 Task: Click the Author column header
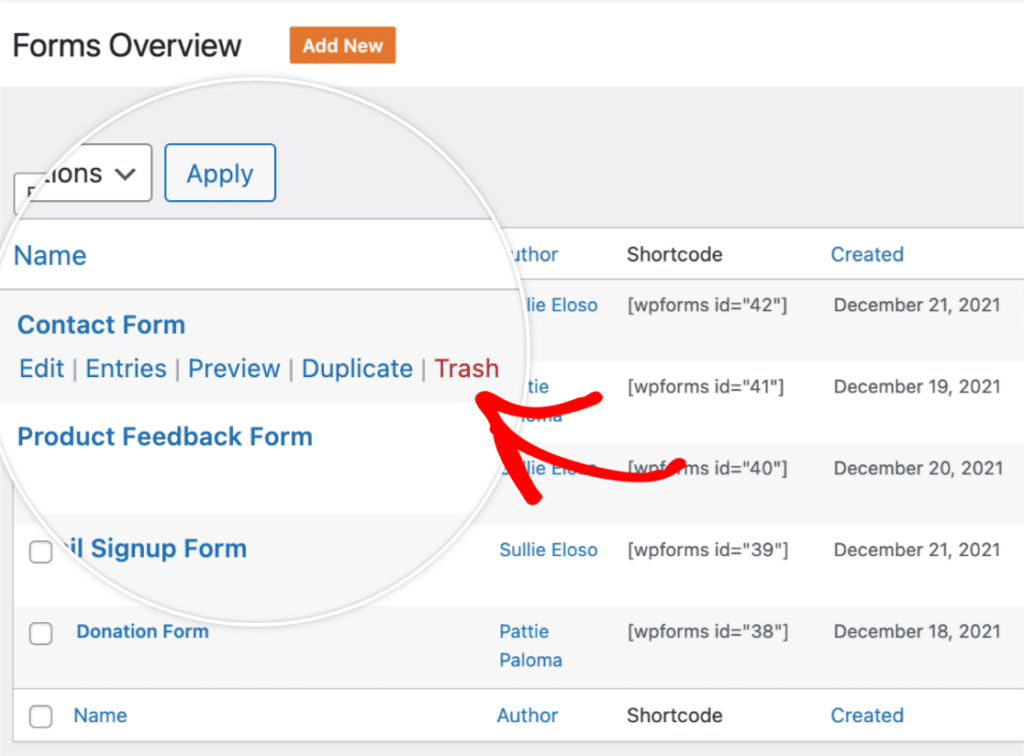[x=530, y=254]
